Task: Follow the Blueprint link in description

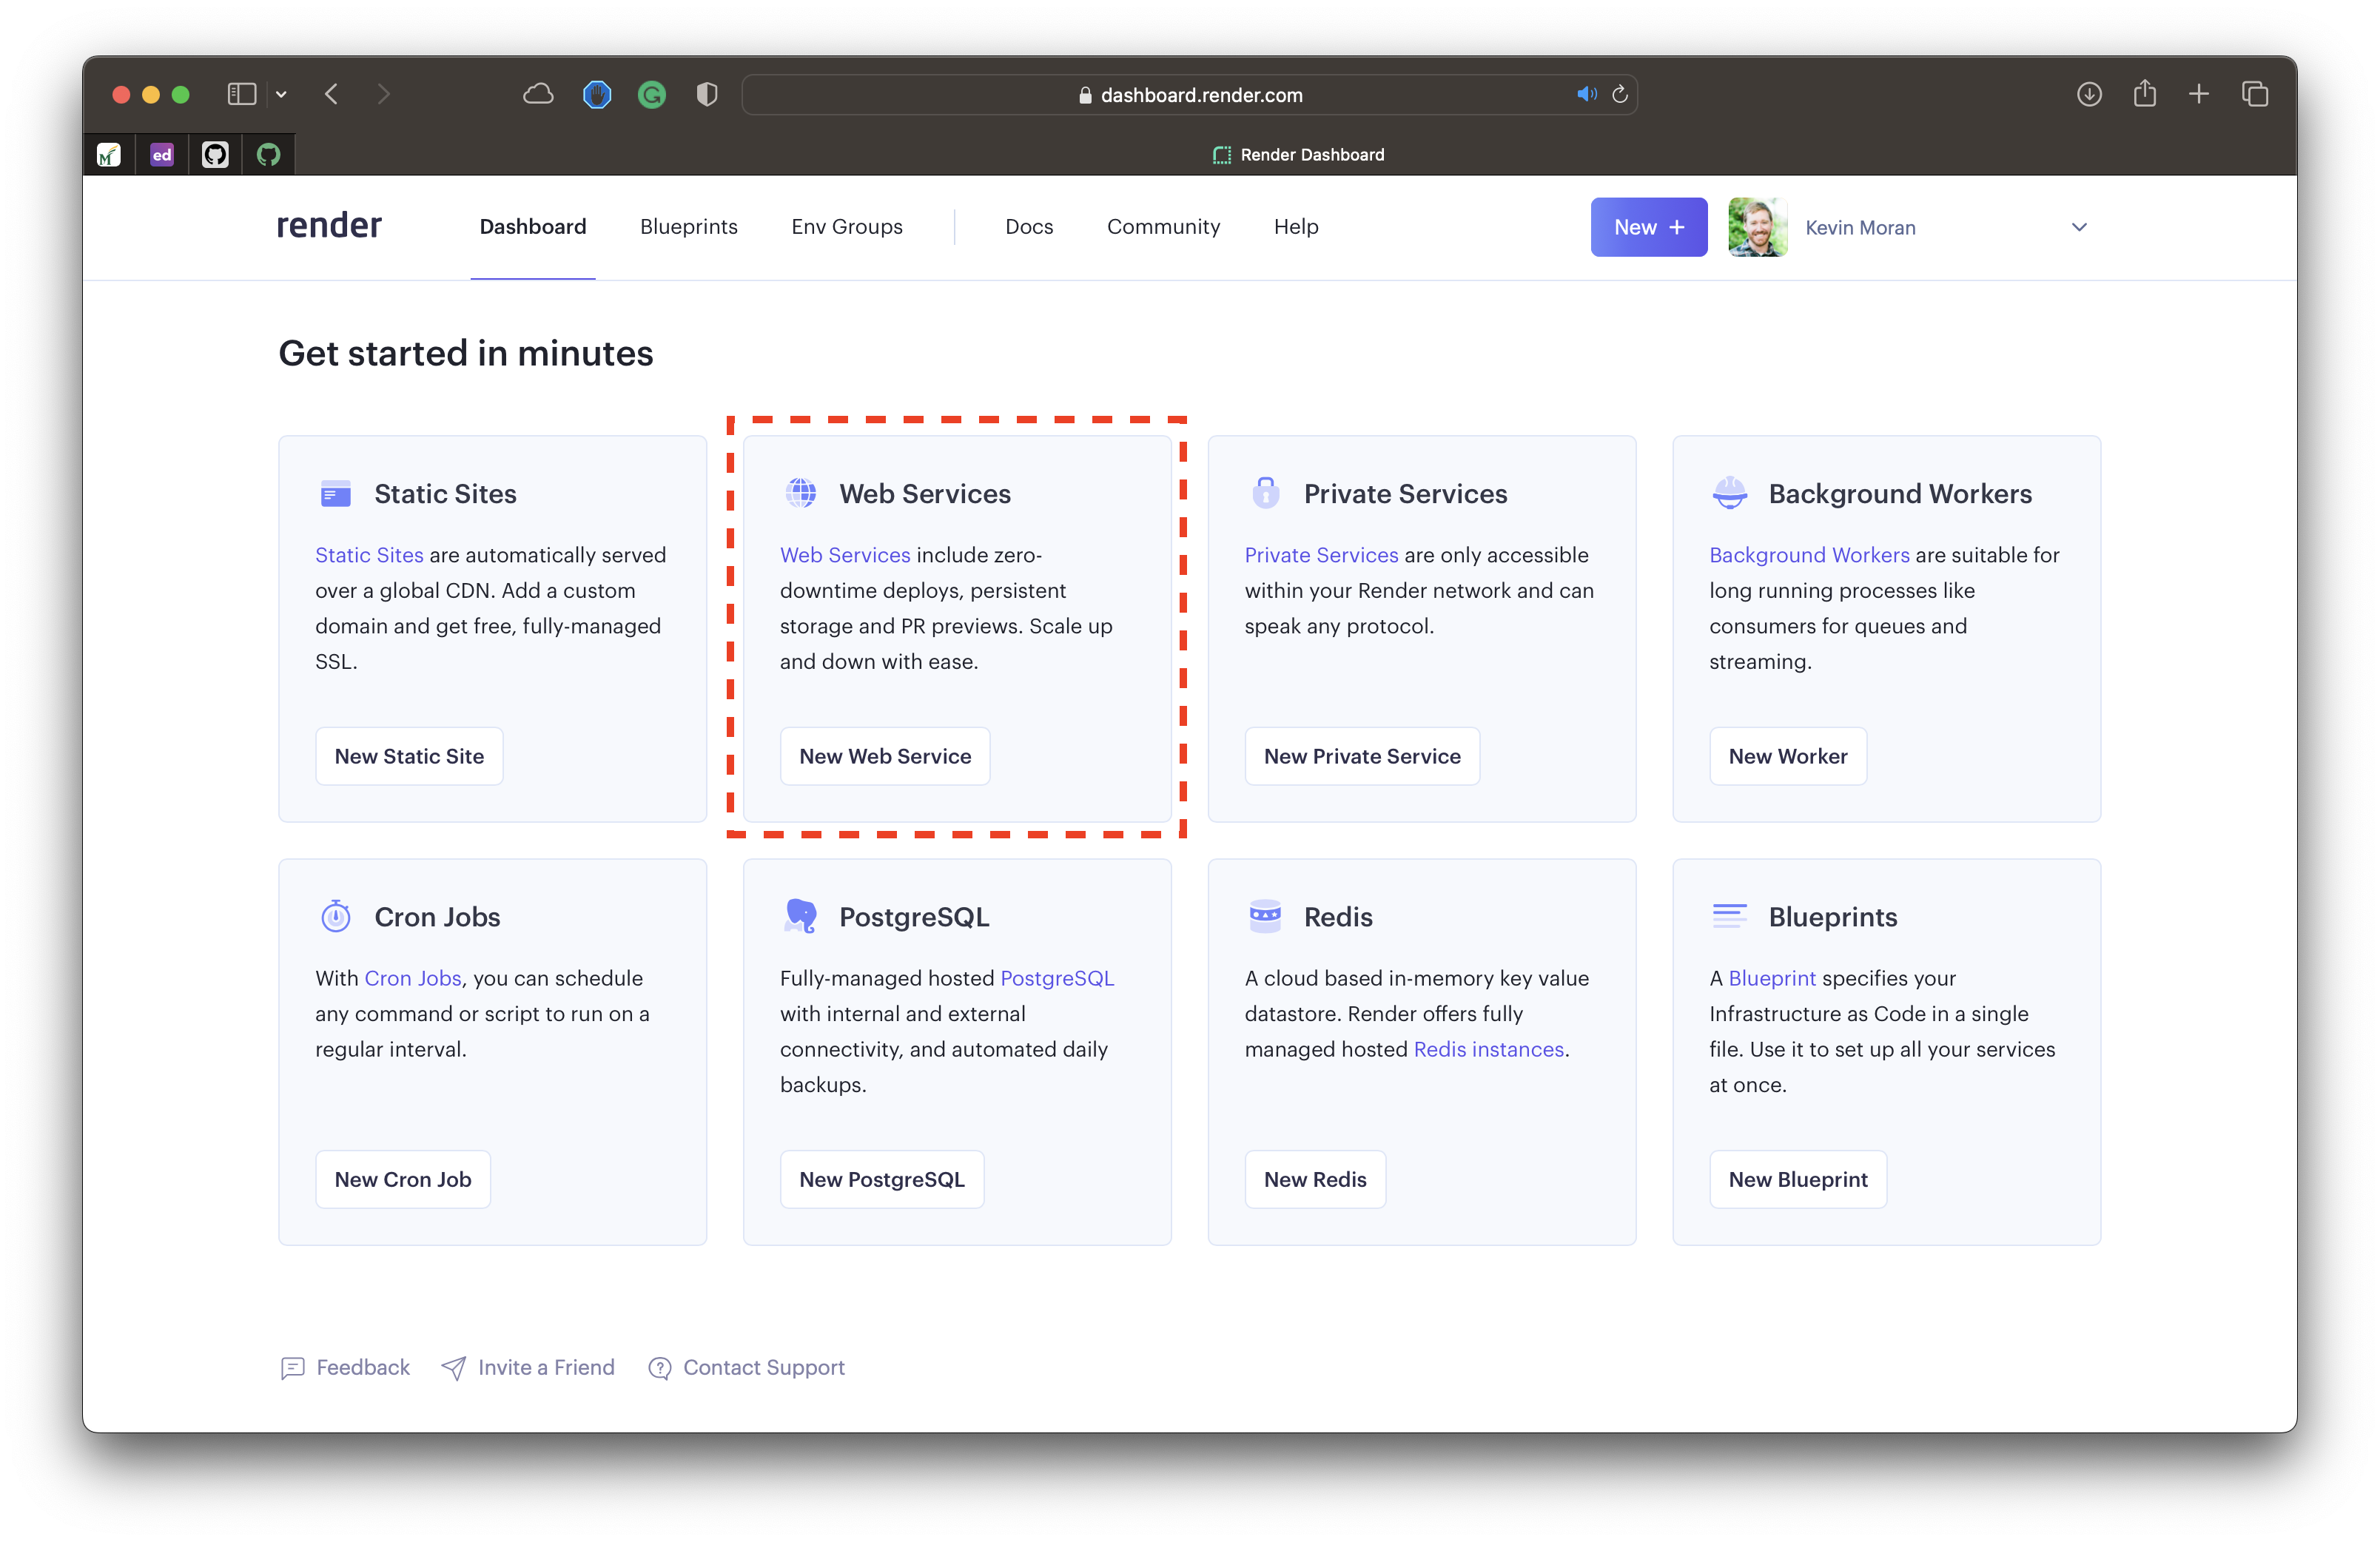Action: (1772, 978)
